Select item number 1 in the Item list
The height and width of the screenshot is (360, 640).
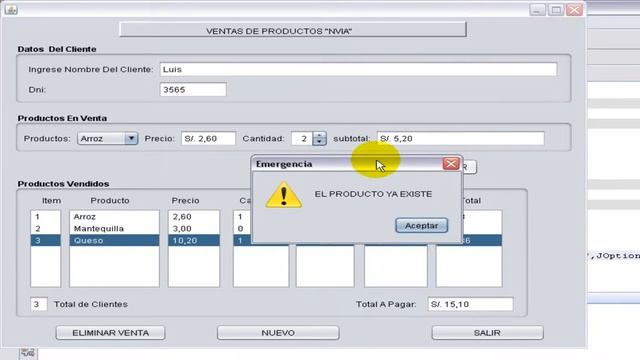46,217
